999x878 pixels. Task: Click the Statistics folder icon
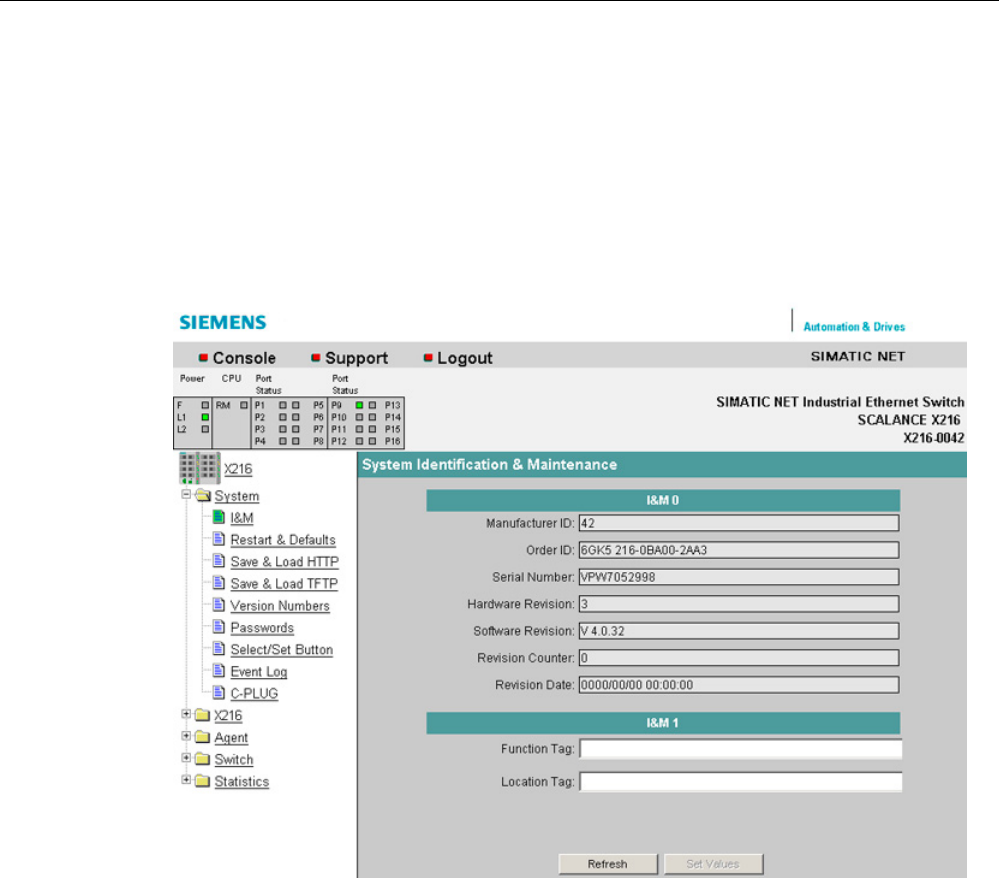(x=202, y=781)
